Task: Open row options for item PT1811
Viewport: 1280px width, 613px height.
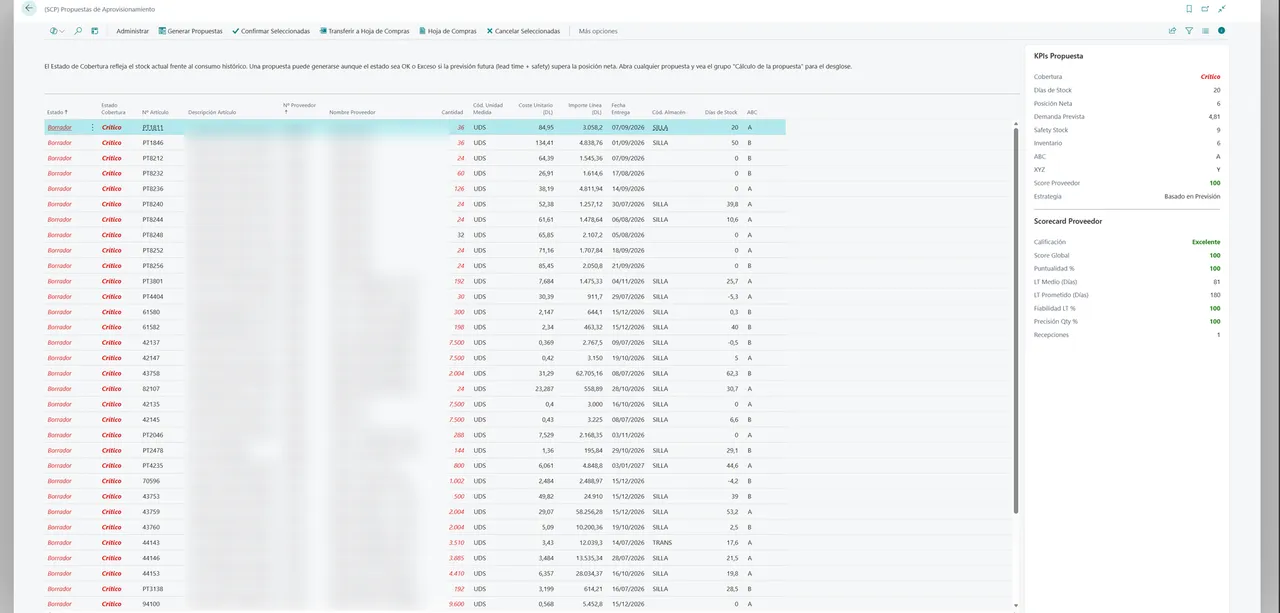Action: pyautogui.click(x=93, y=128)
